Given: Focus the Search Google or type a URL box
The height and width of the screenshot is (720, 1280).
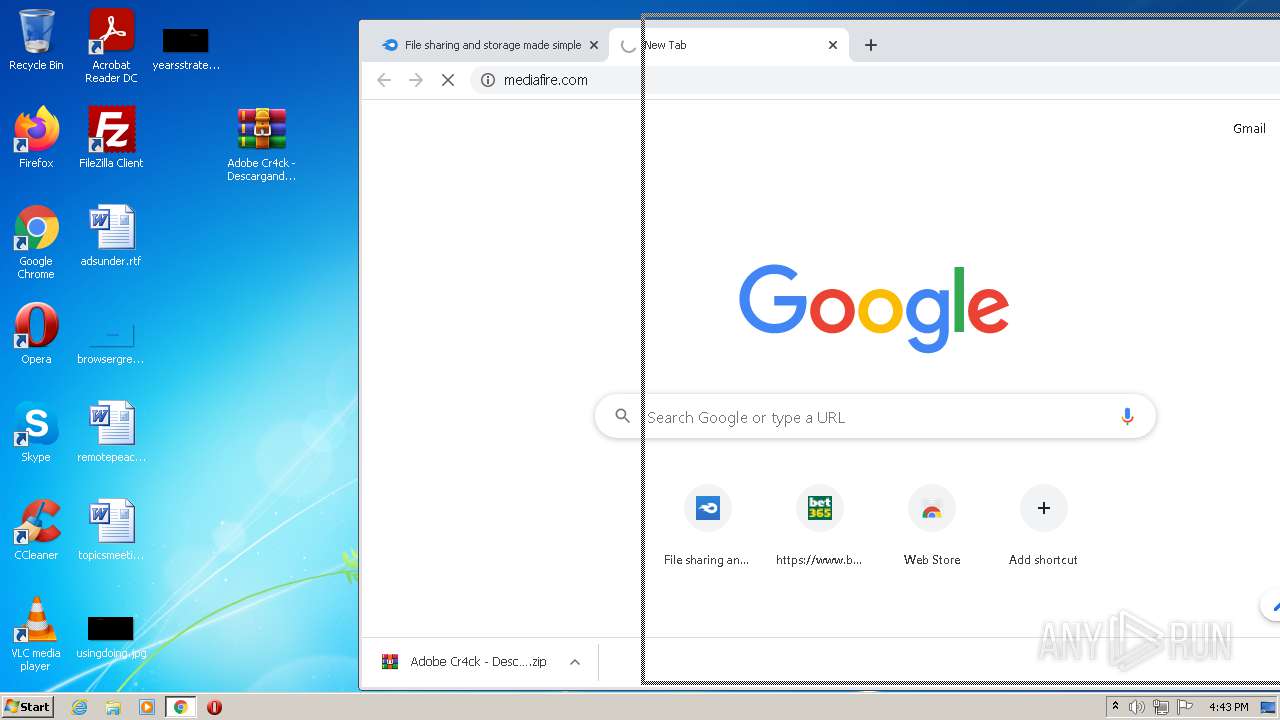Looking at the screenshot, I should pos(875,417).
